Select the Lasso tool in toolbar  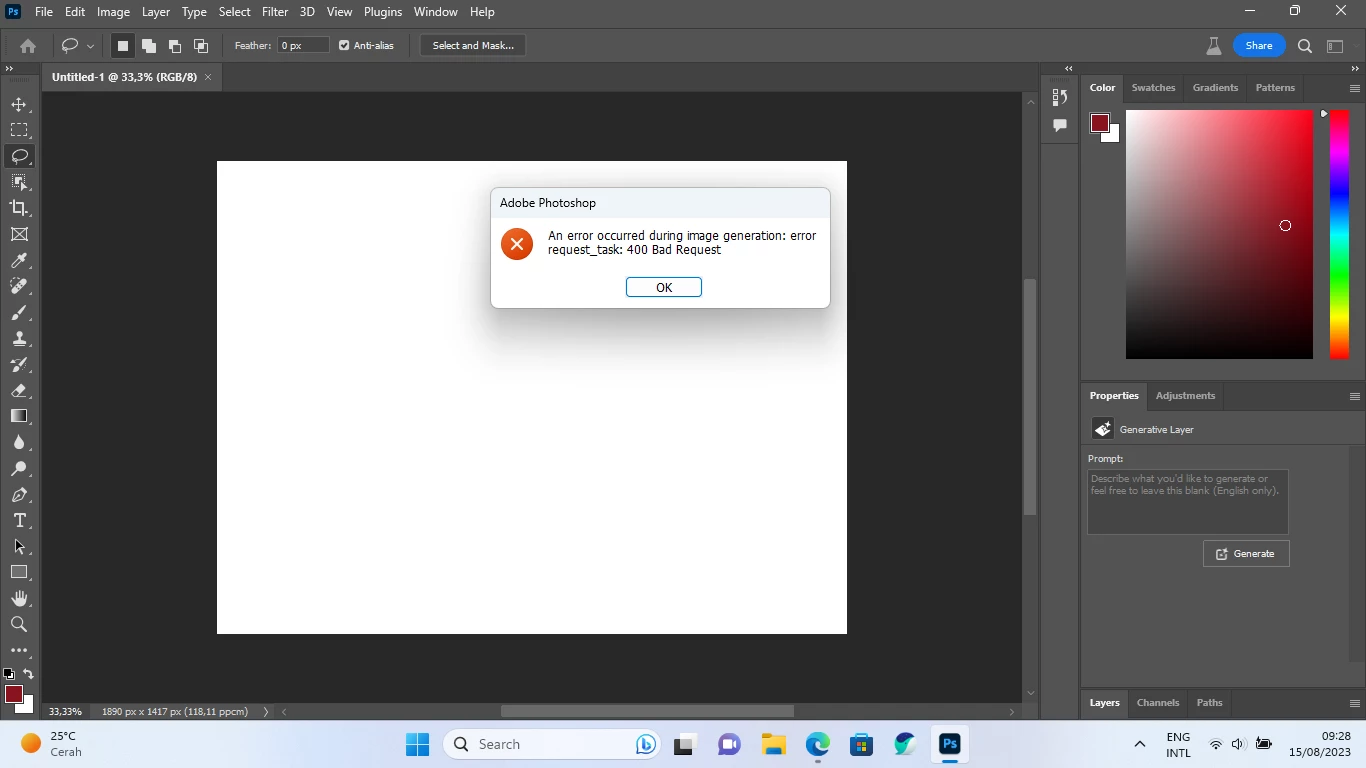(19, 156)
